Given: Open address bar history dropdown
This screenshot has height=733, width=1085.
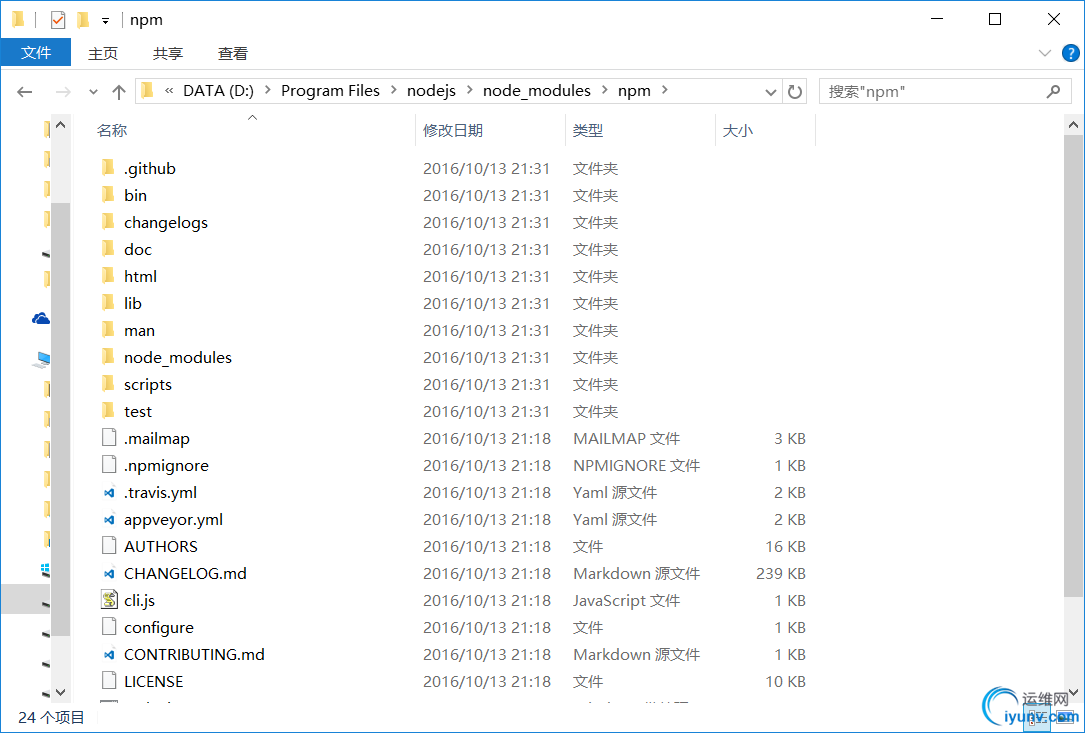Looking at the screenshot, I should [770, 91].
